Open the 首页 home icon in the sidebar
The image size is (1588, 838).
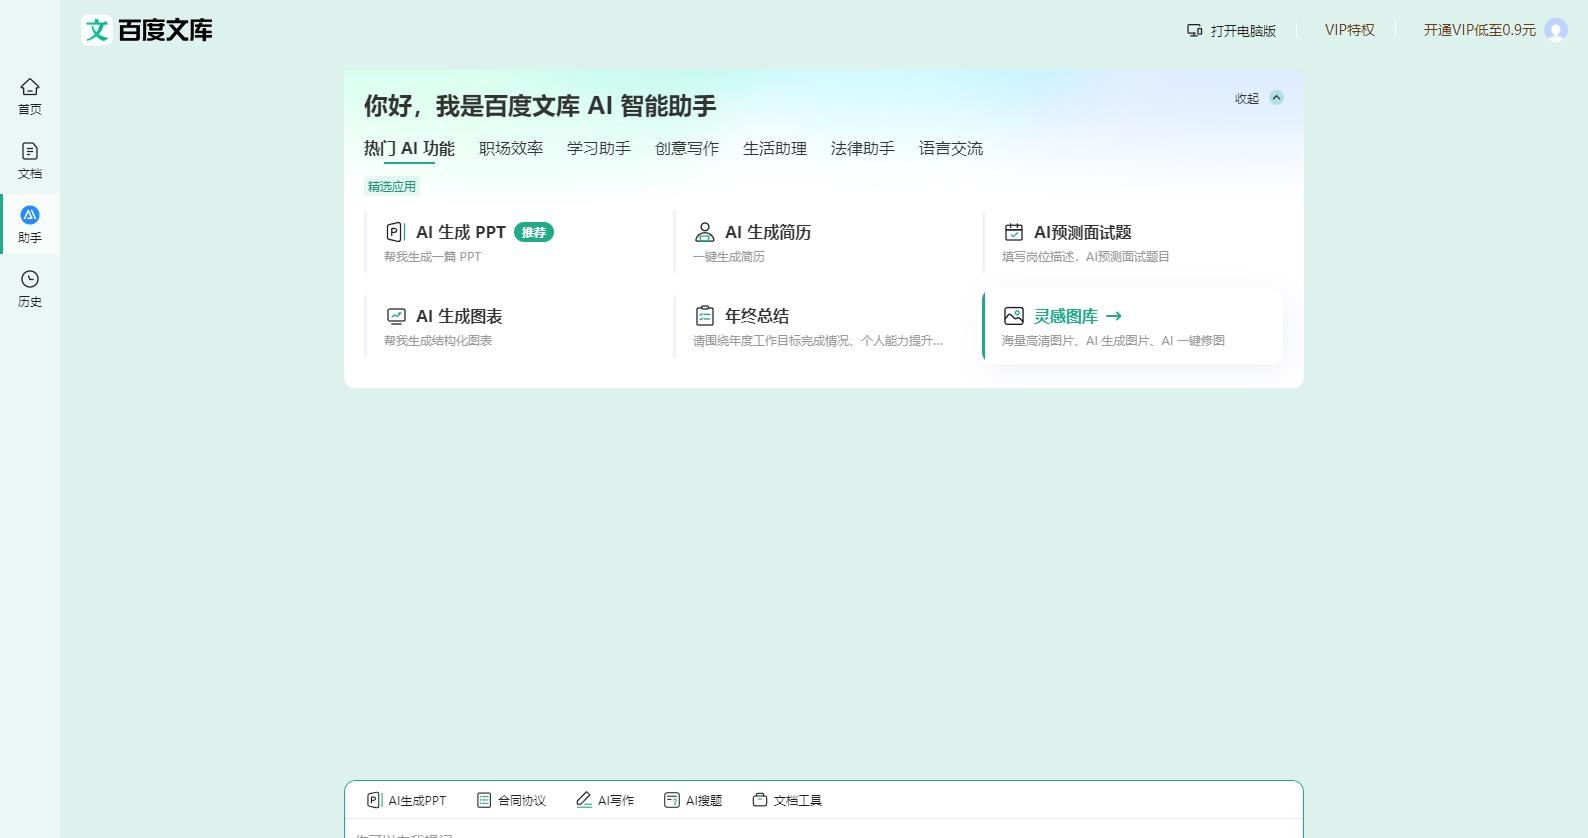[x=30, y=87]
